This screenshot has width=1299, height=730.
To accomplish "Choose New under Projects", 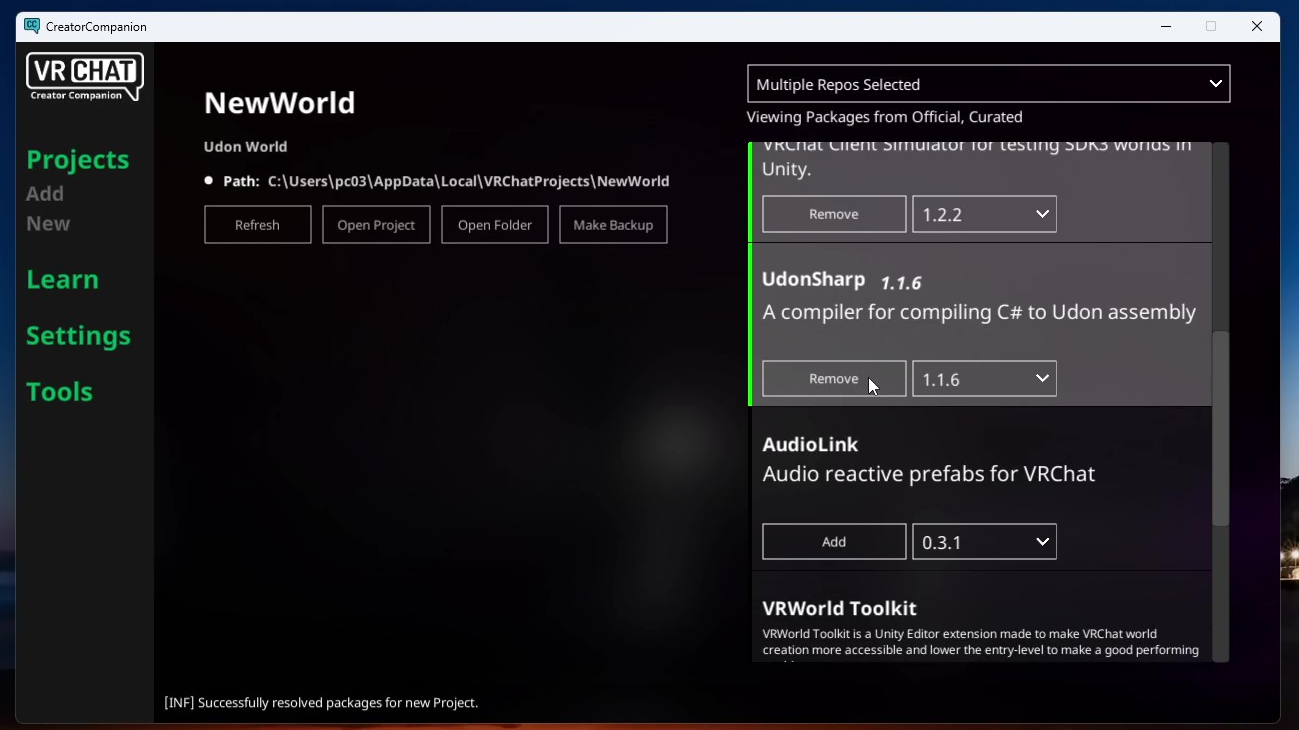I will click(48, 224).
